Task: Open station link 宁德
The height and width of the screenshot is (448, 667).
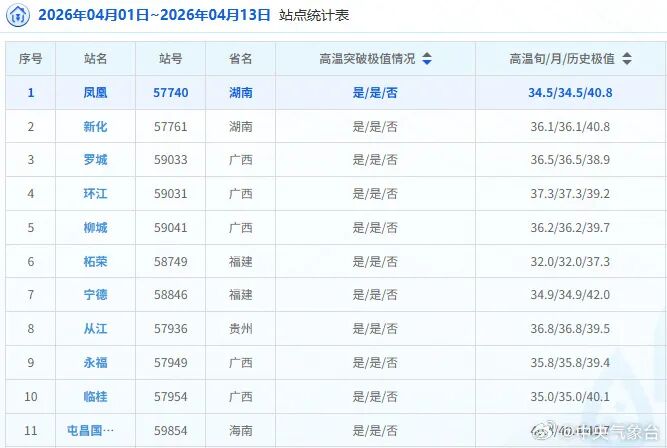Action: point(96,295)
